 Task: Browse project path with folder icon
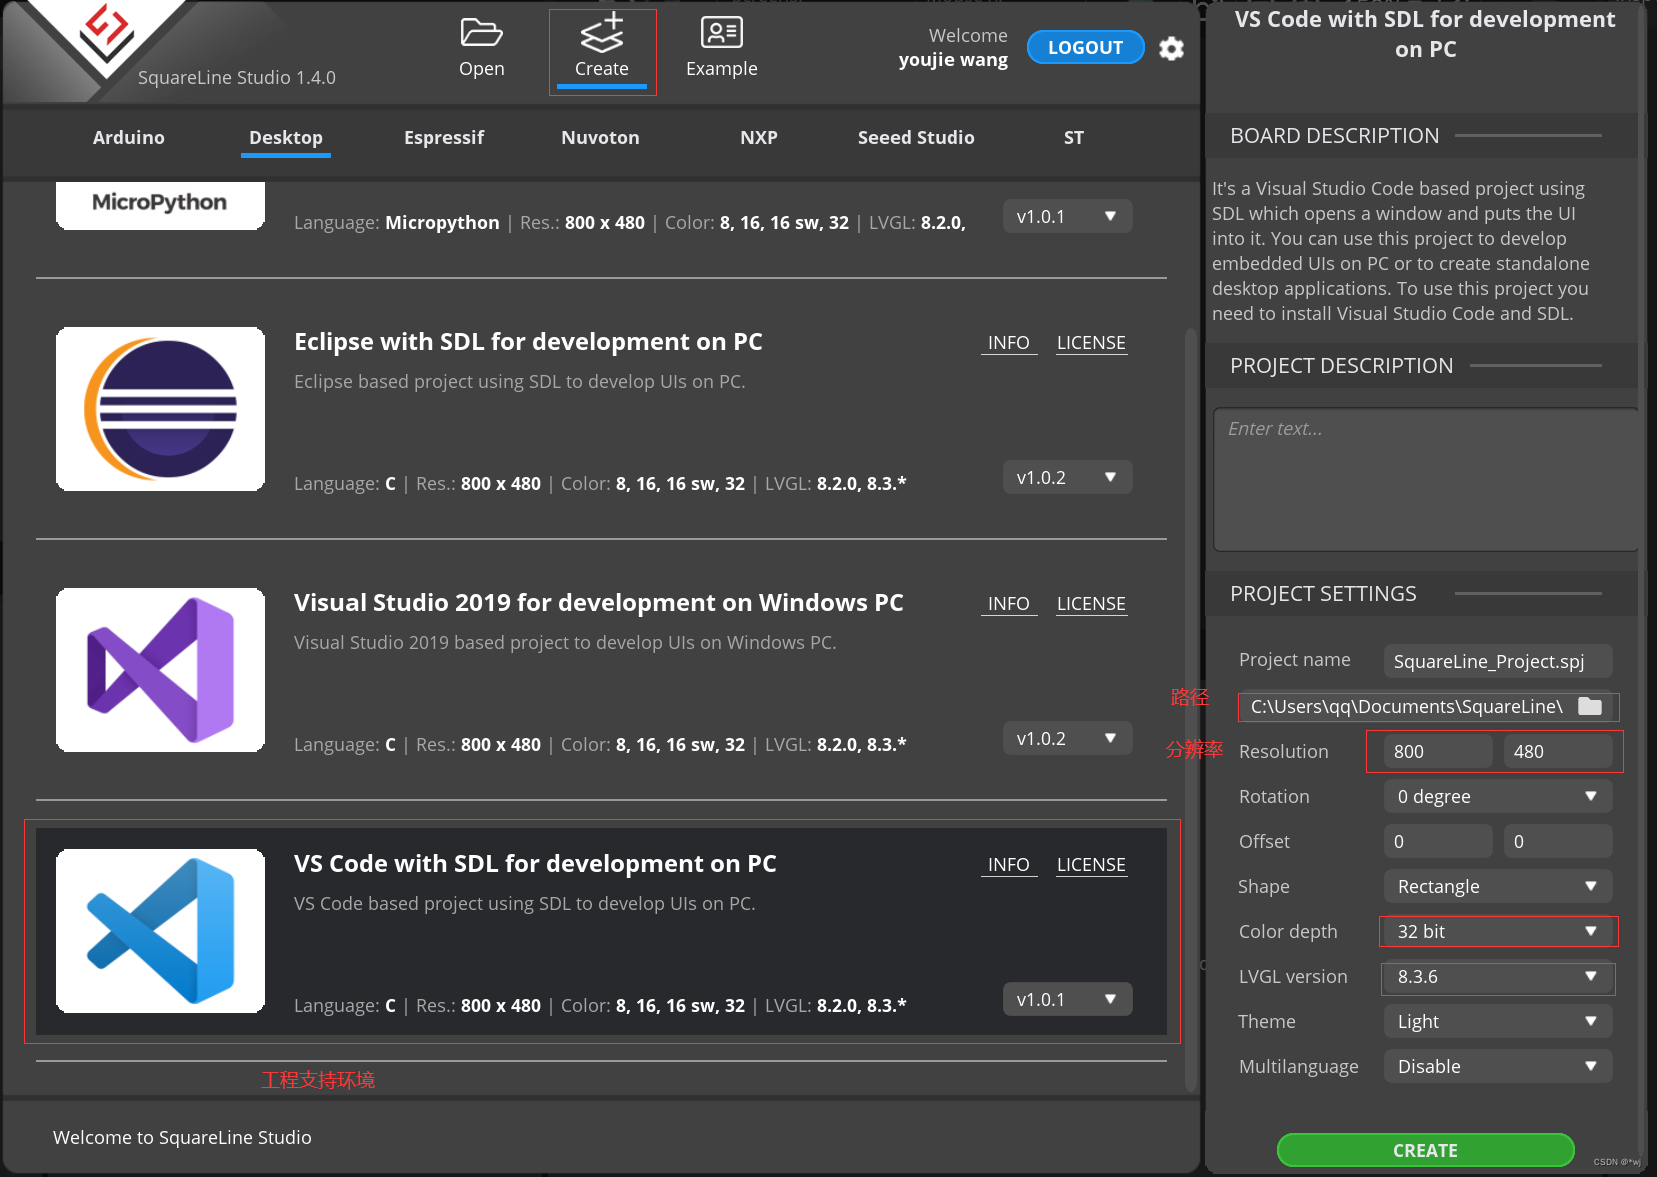[1590, 706]
